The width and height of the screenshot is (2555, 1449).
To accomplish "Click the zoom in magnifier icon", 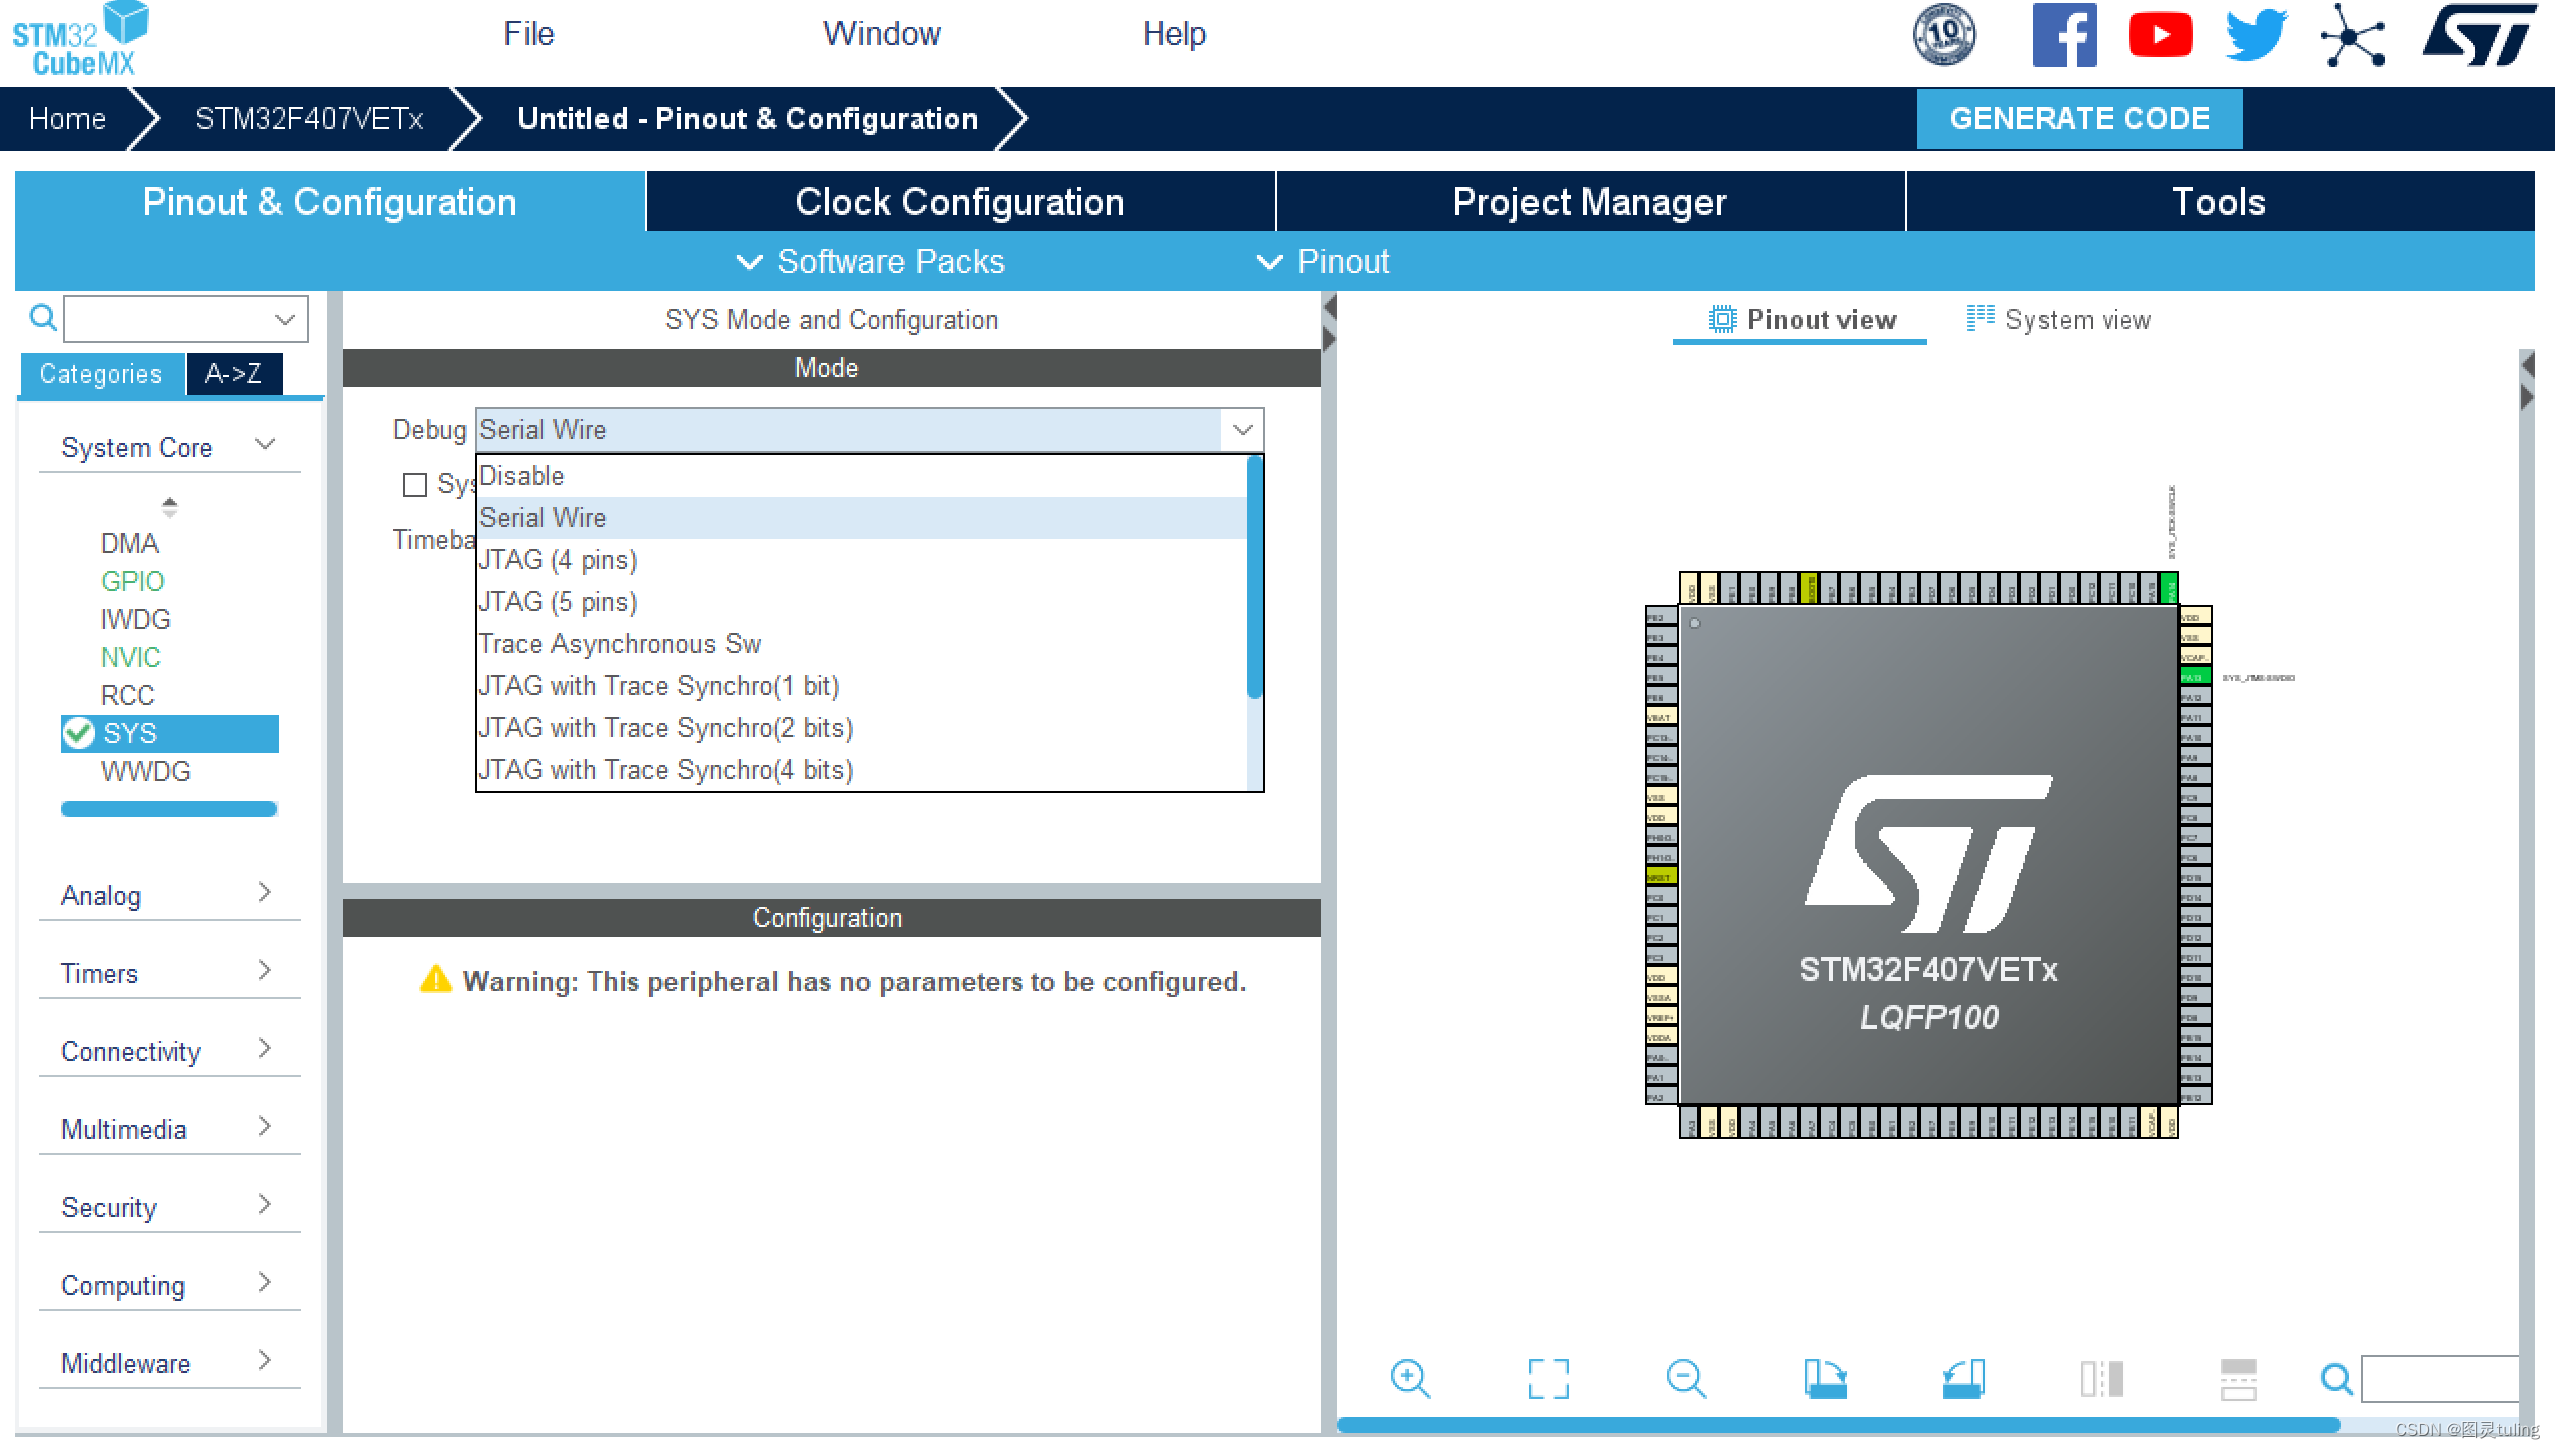I will click(1410, 1378).
